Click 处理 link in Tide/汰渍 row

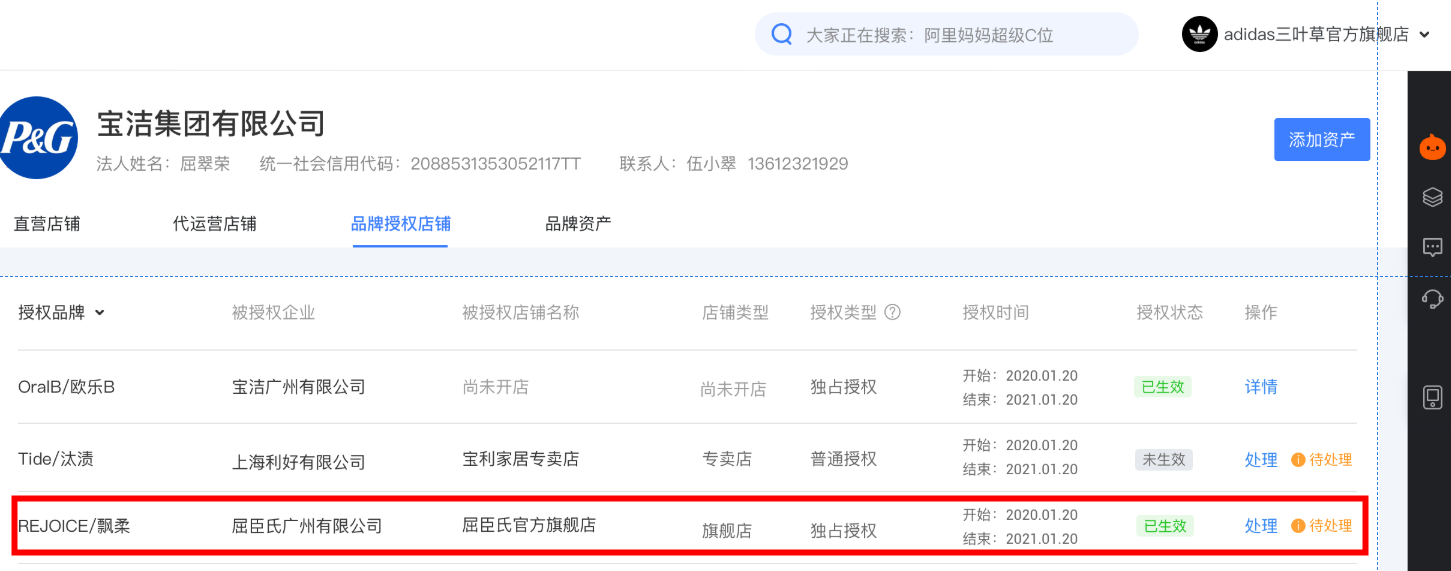pyautogui.click(x=1261, y=460)
